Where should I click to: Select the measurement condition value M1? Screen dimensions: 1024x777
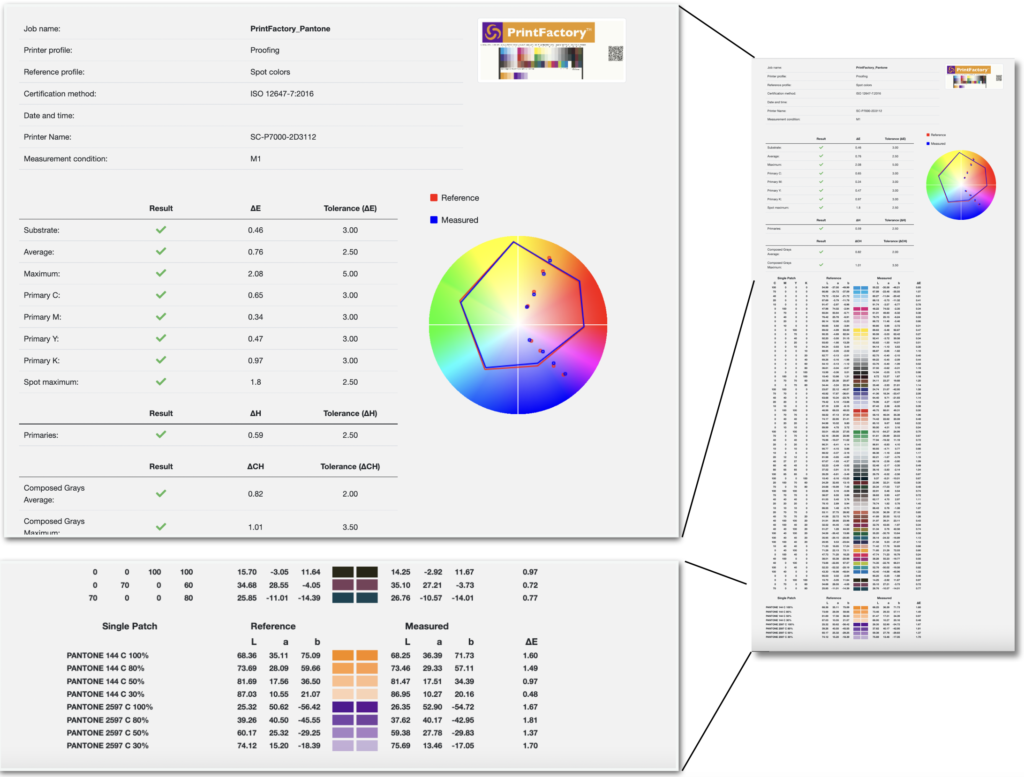point(255,159)
